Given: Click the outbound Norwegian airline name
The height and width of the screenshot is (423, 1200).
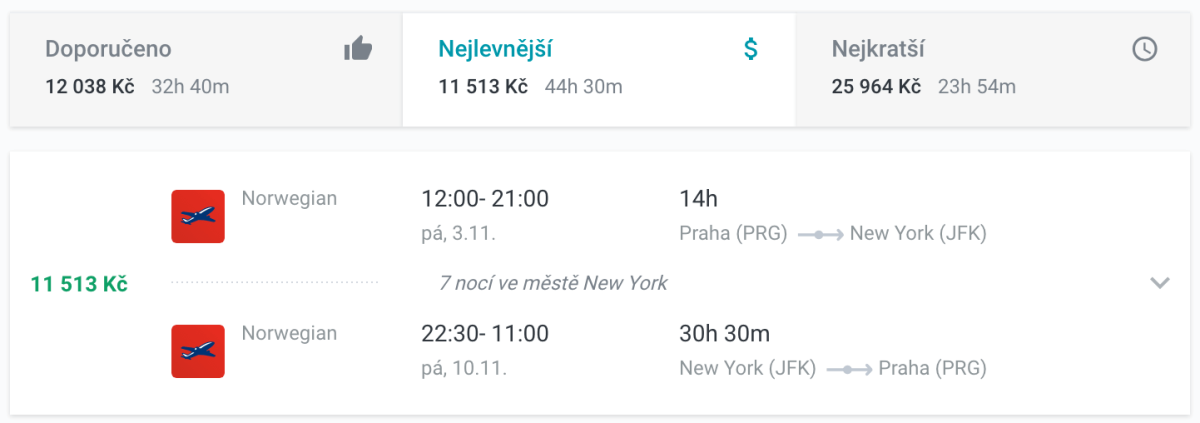Looking at the screenshot, I should [289, 198].
